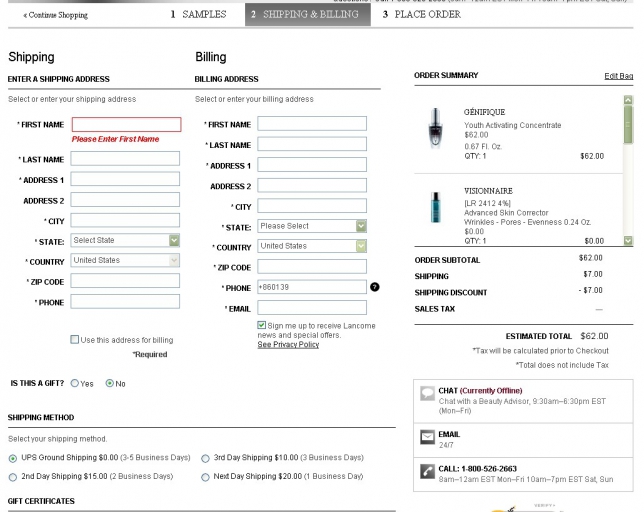The image size is (644, 512).
Task: Click the Génifique product bottle image
Action: [435, 128]
